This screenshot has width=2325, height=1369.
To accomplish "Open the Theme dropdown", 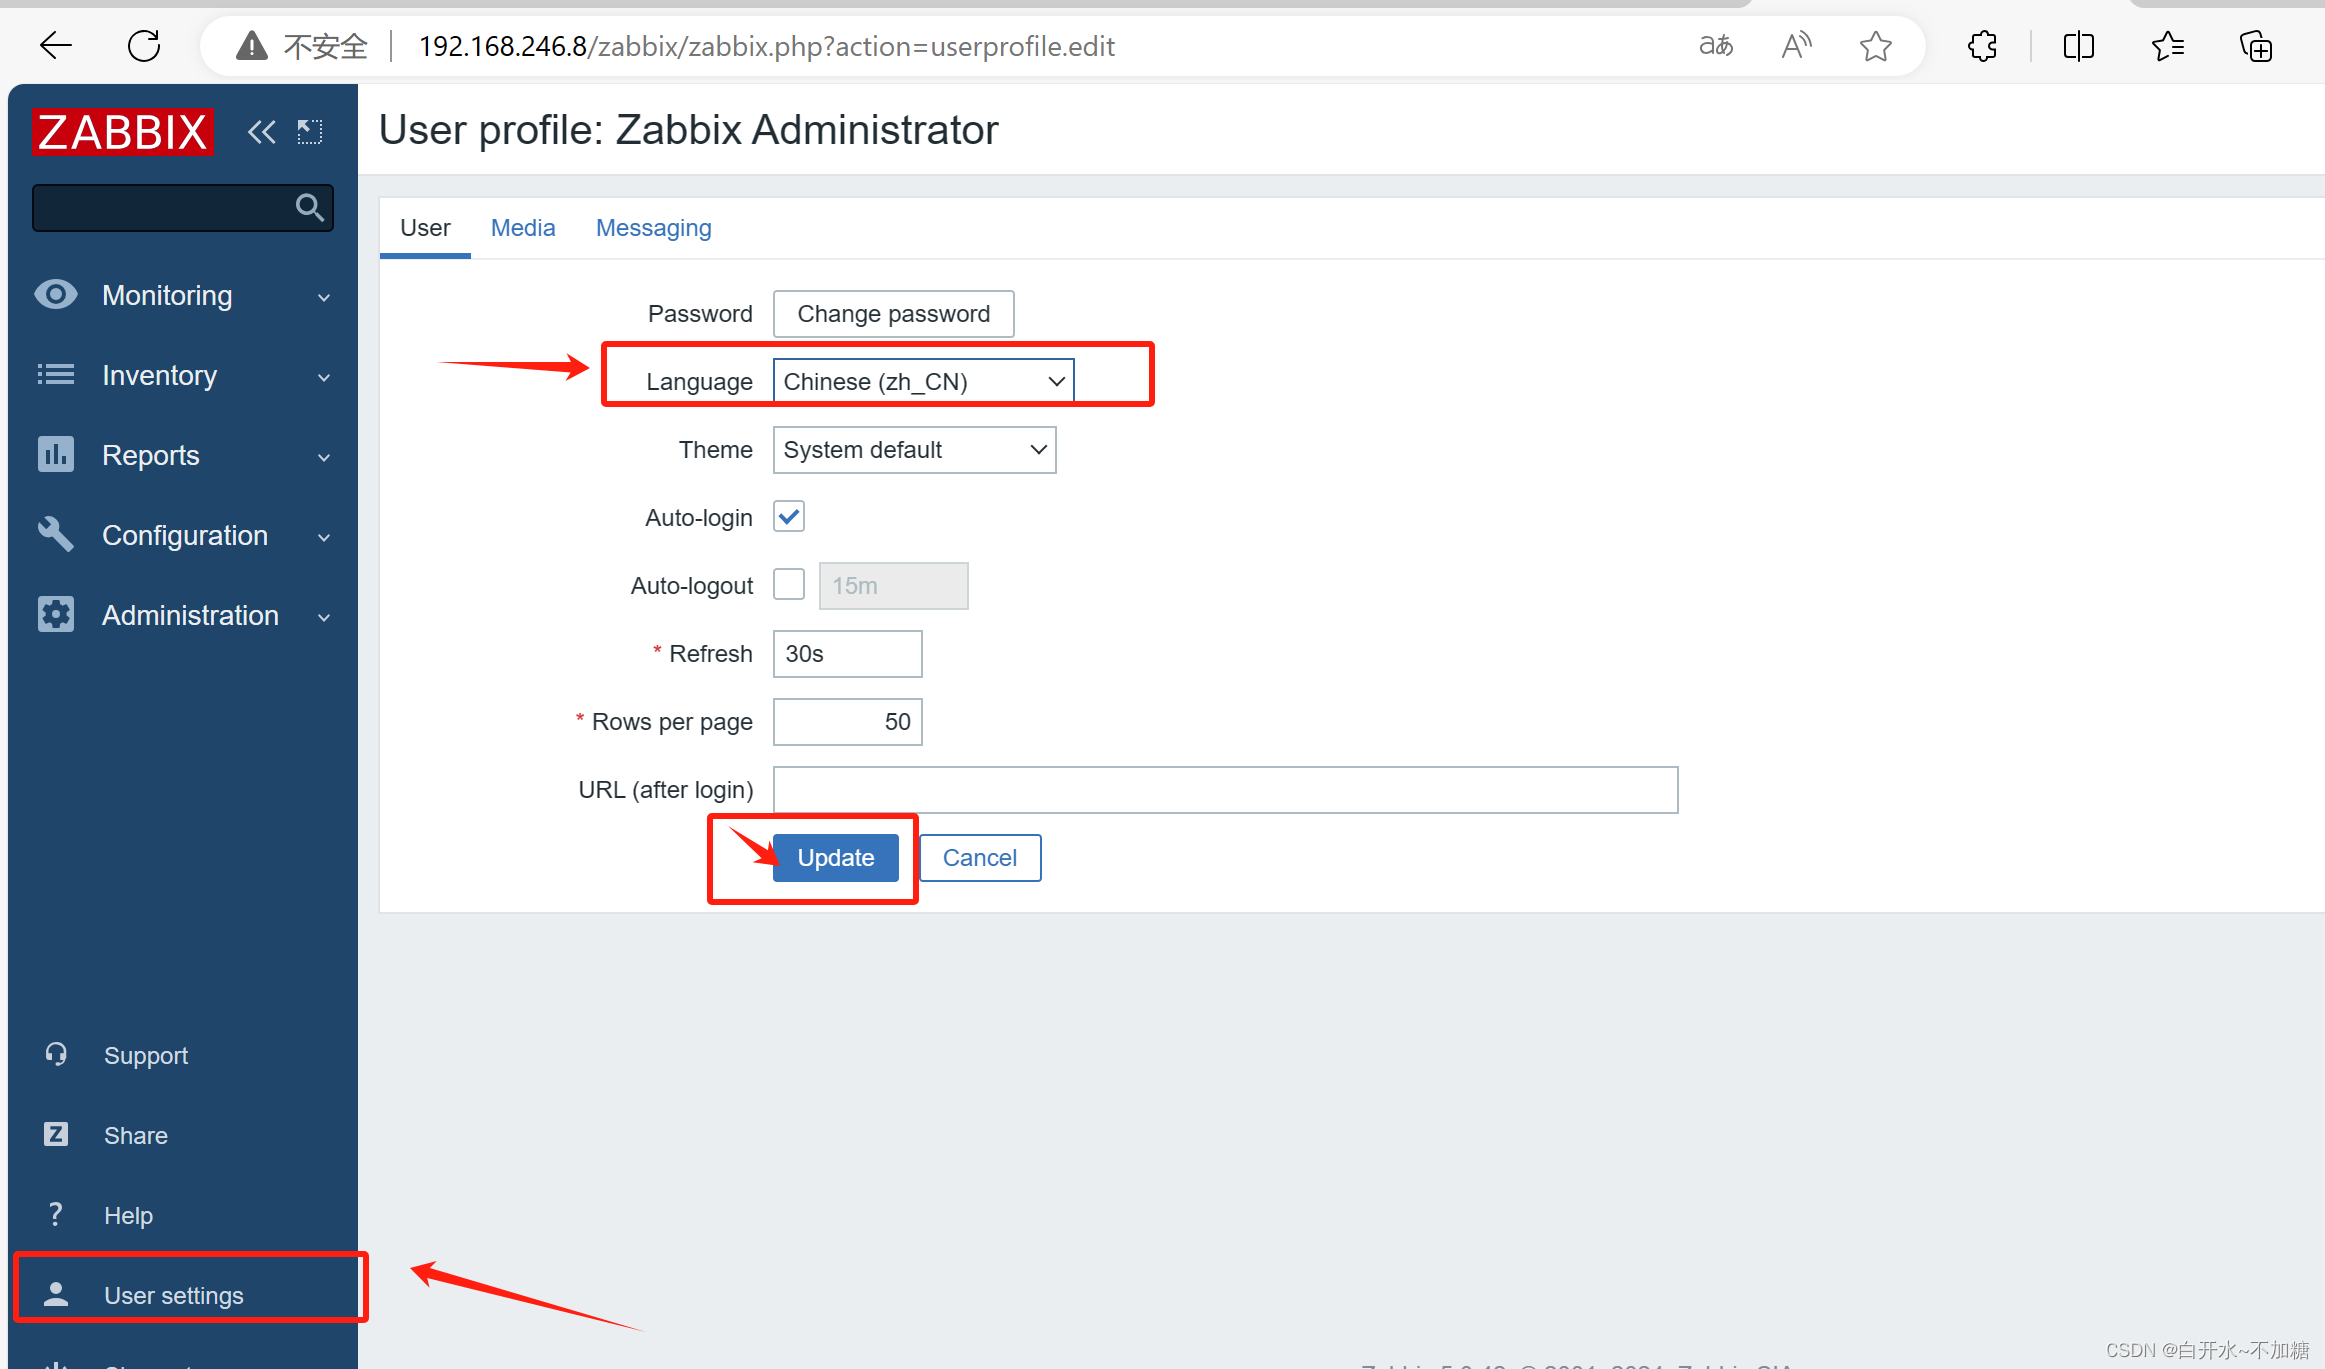I will [x=915, y=449].
